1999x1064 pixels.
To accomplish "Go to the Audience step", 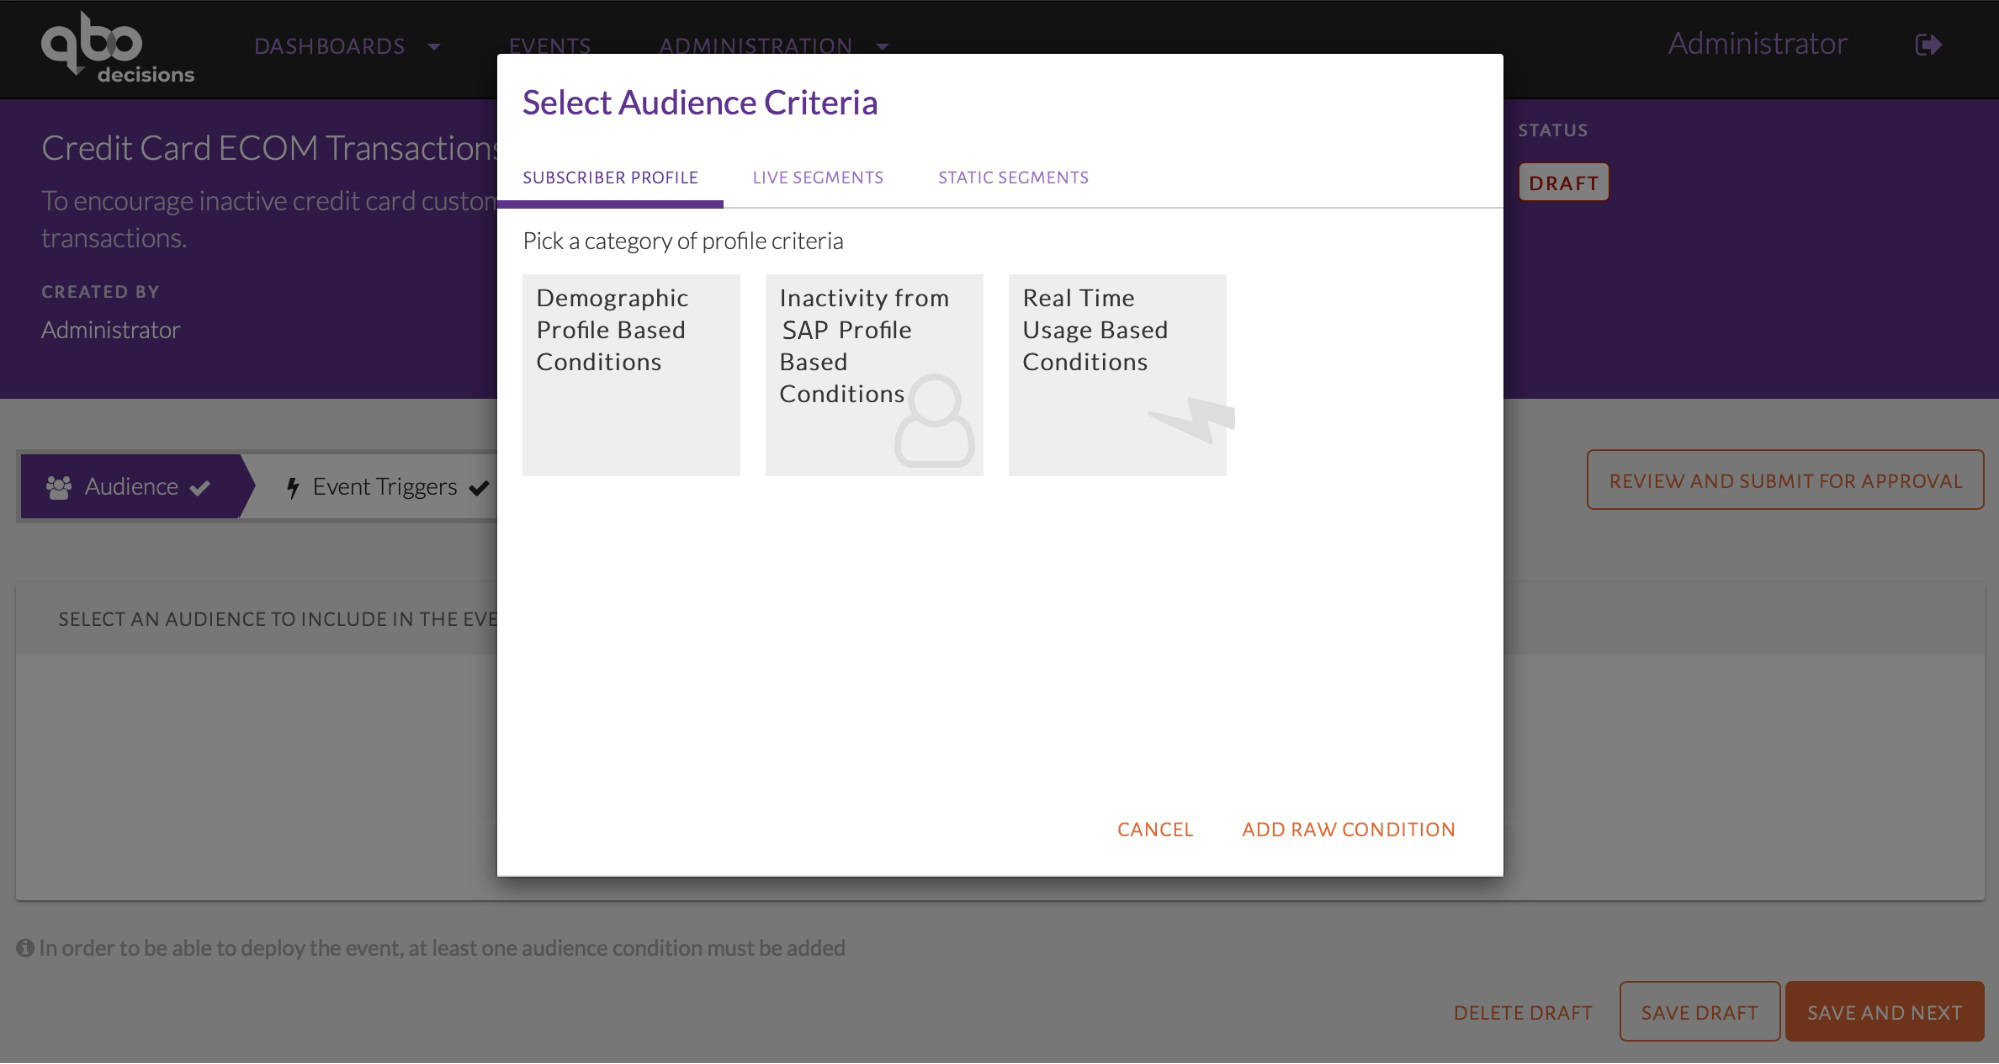I will [x=130, y=487].
